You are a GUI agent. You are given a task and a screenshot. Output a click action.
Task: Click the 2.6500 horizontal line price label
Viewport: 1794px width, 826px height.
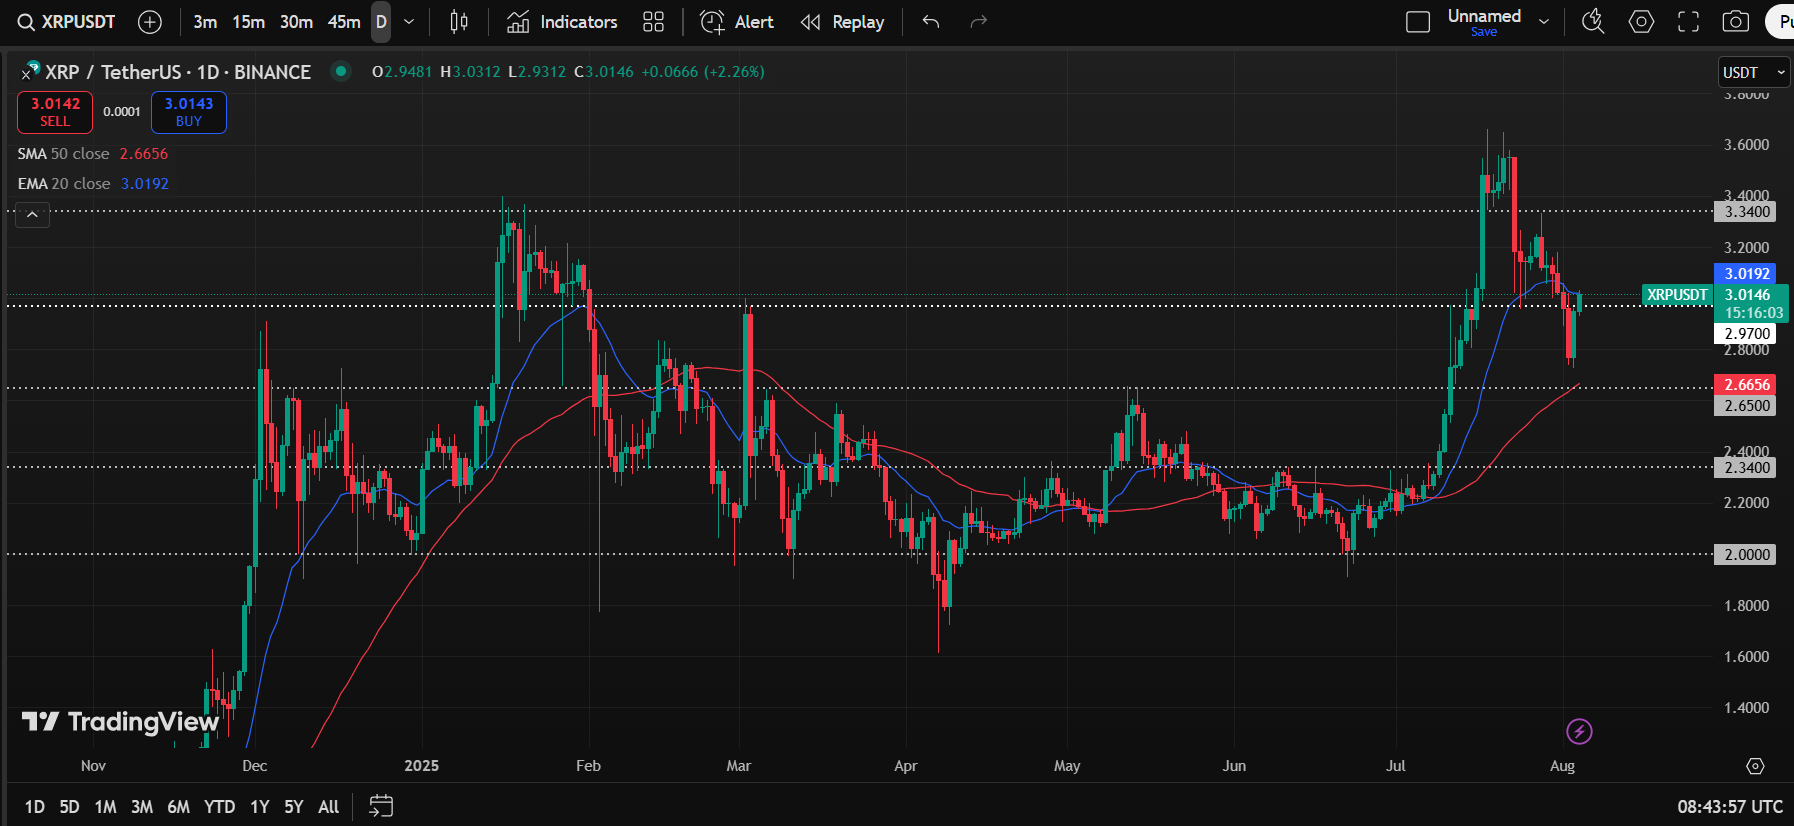coord(1745,406)
